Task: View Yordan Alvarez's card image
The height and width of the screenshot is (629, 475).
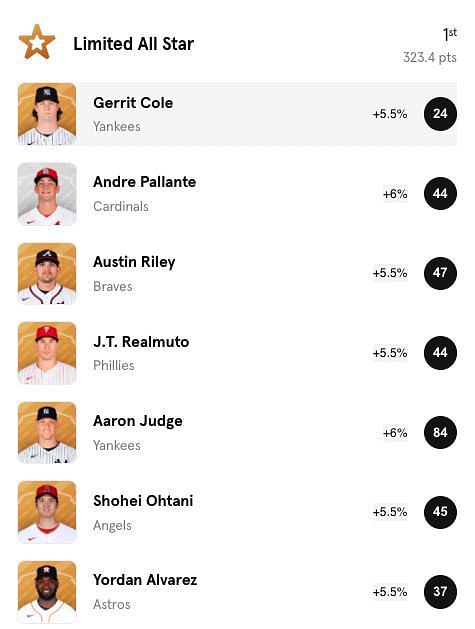Action: tap(47, 592)
